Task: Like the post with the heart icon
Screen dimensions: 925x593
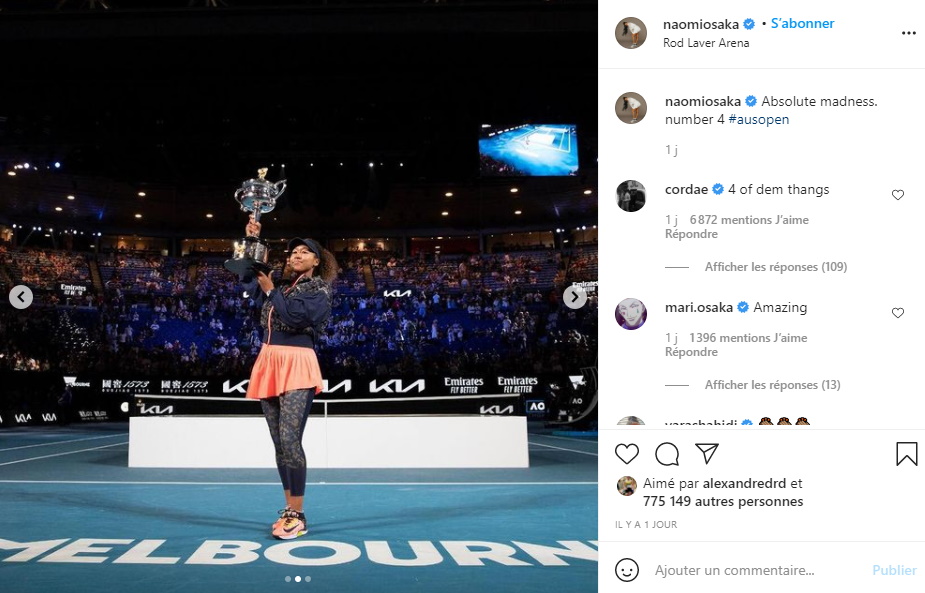Action: pyautogui.click(x=626, y=454)
